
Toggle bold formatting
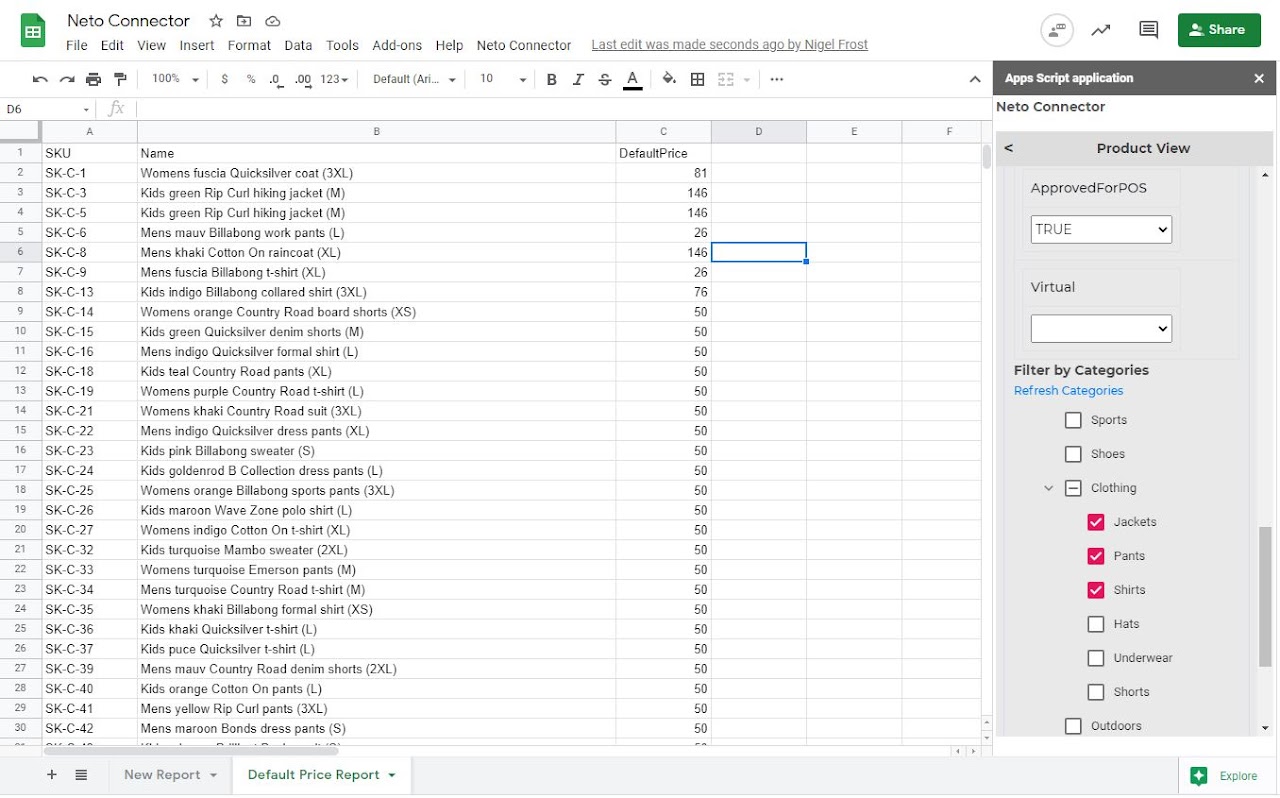(x=551, y=79)
